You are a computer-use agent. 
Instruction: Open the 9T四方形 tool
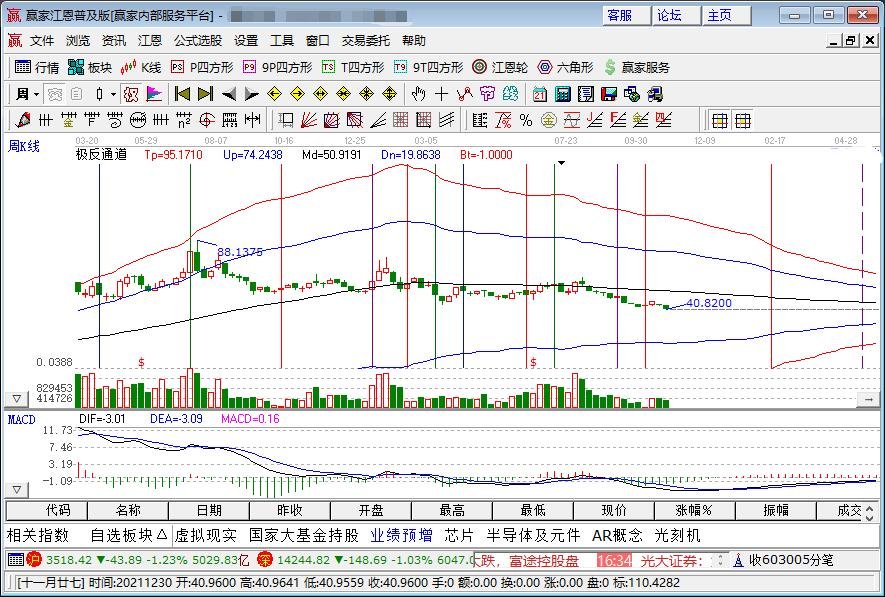428,68
